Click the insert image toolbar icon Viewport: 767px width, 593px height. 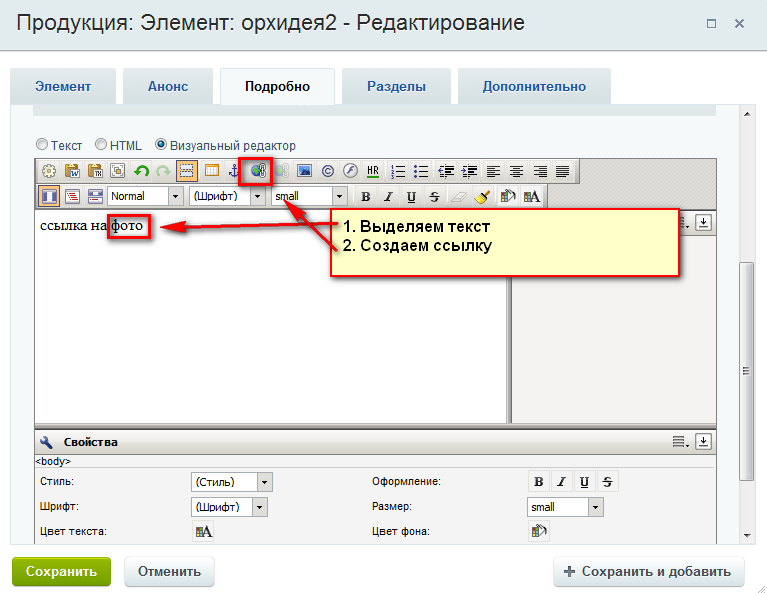[x=305, y=171]
